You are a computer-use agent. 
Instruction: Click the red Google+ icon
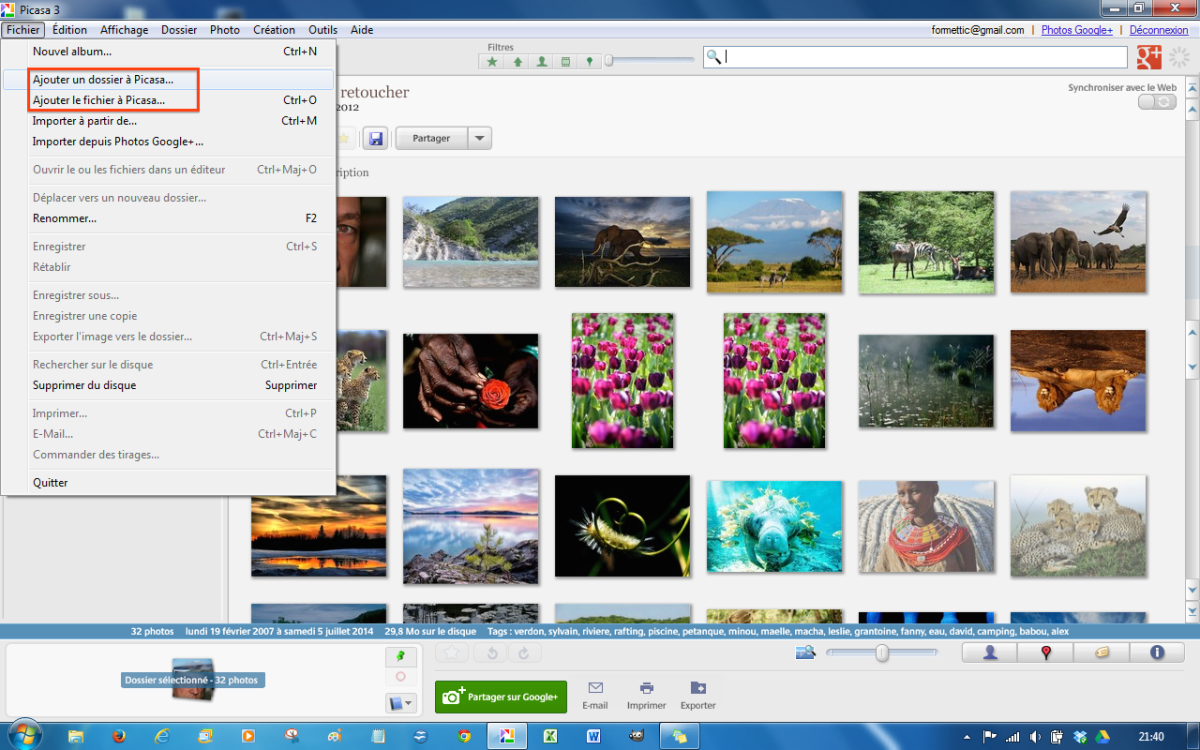(x=1149, y=57)
